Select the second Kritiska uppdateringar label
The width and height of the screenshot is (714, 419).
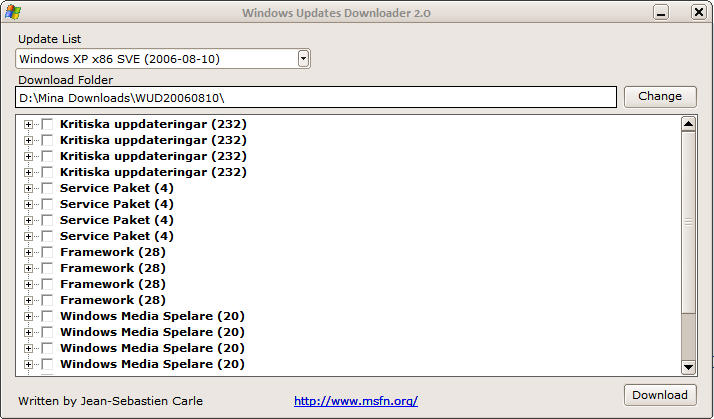coord(153,140)
